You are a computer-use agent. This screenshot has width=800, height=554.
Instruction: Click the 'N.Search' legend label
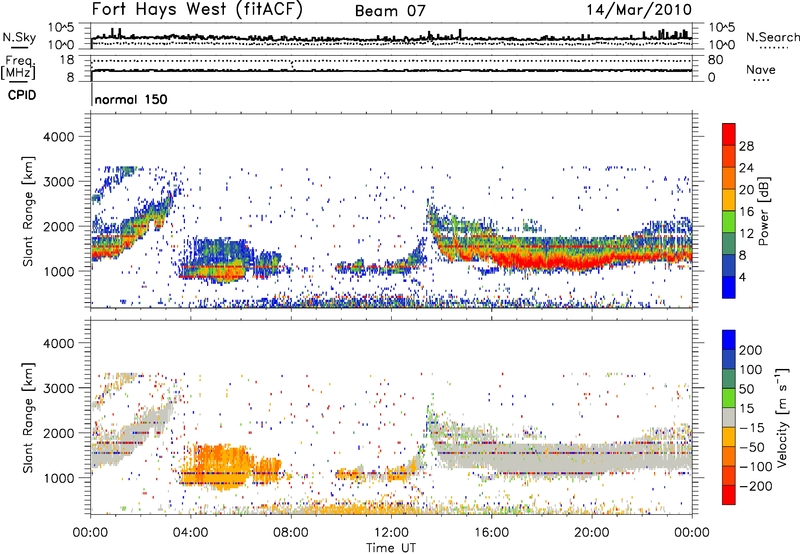[772, 37]
